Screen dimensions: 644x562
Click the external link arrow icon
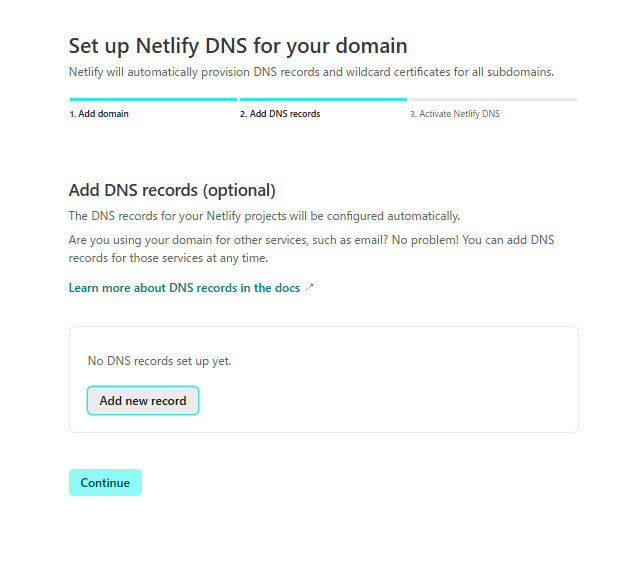(309, 288)
